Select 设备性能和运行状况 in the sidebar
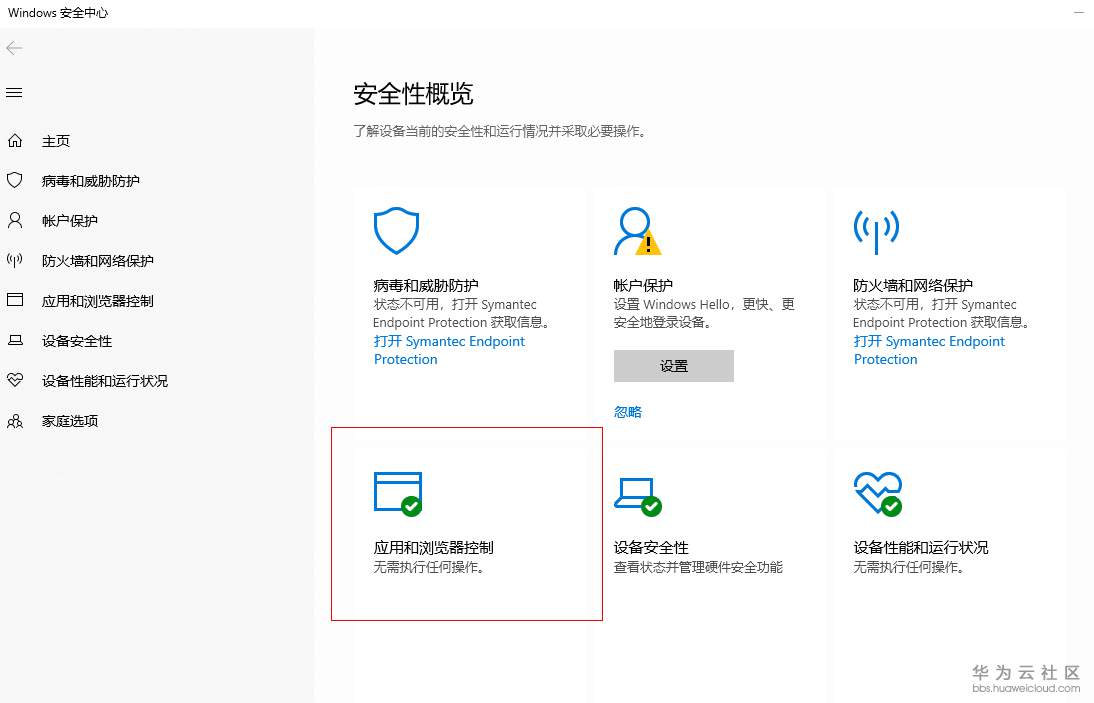Image resolution: width=1094 pixels, height=703 pixels. [x=105, y=381]
